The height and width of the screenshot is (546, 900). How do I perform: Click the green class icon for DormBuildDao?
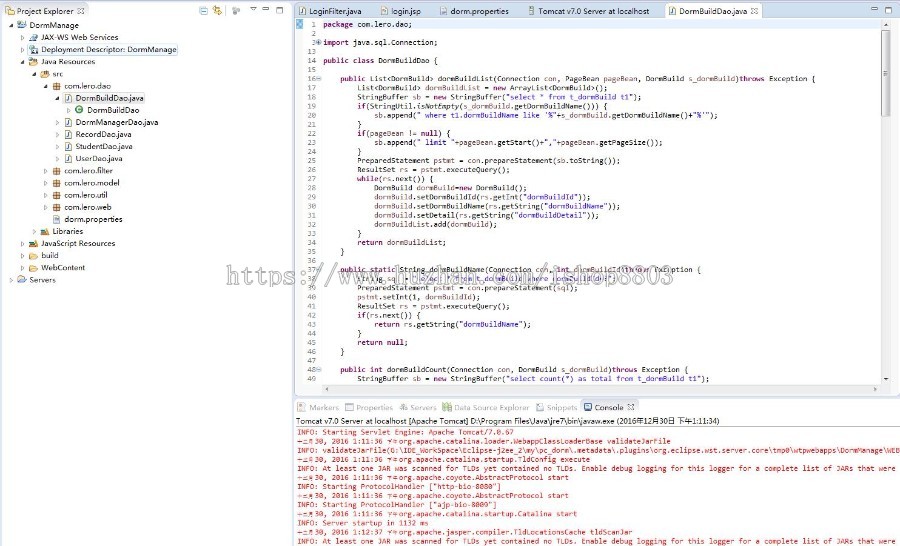point(79,110)
